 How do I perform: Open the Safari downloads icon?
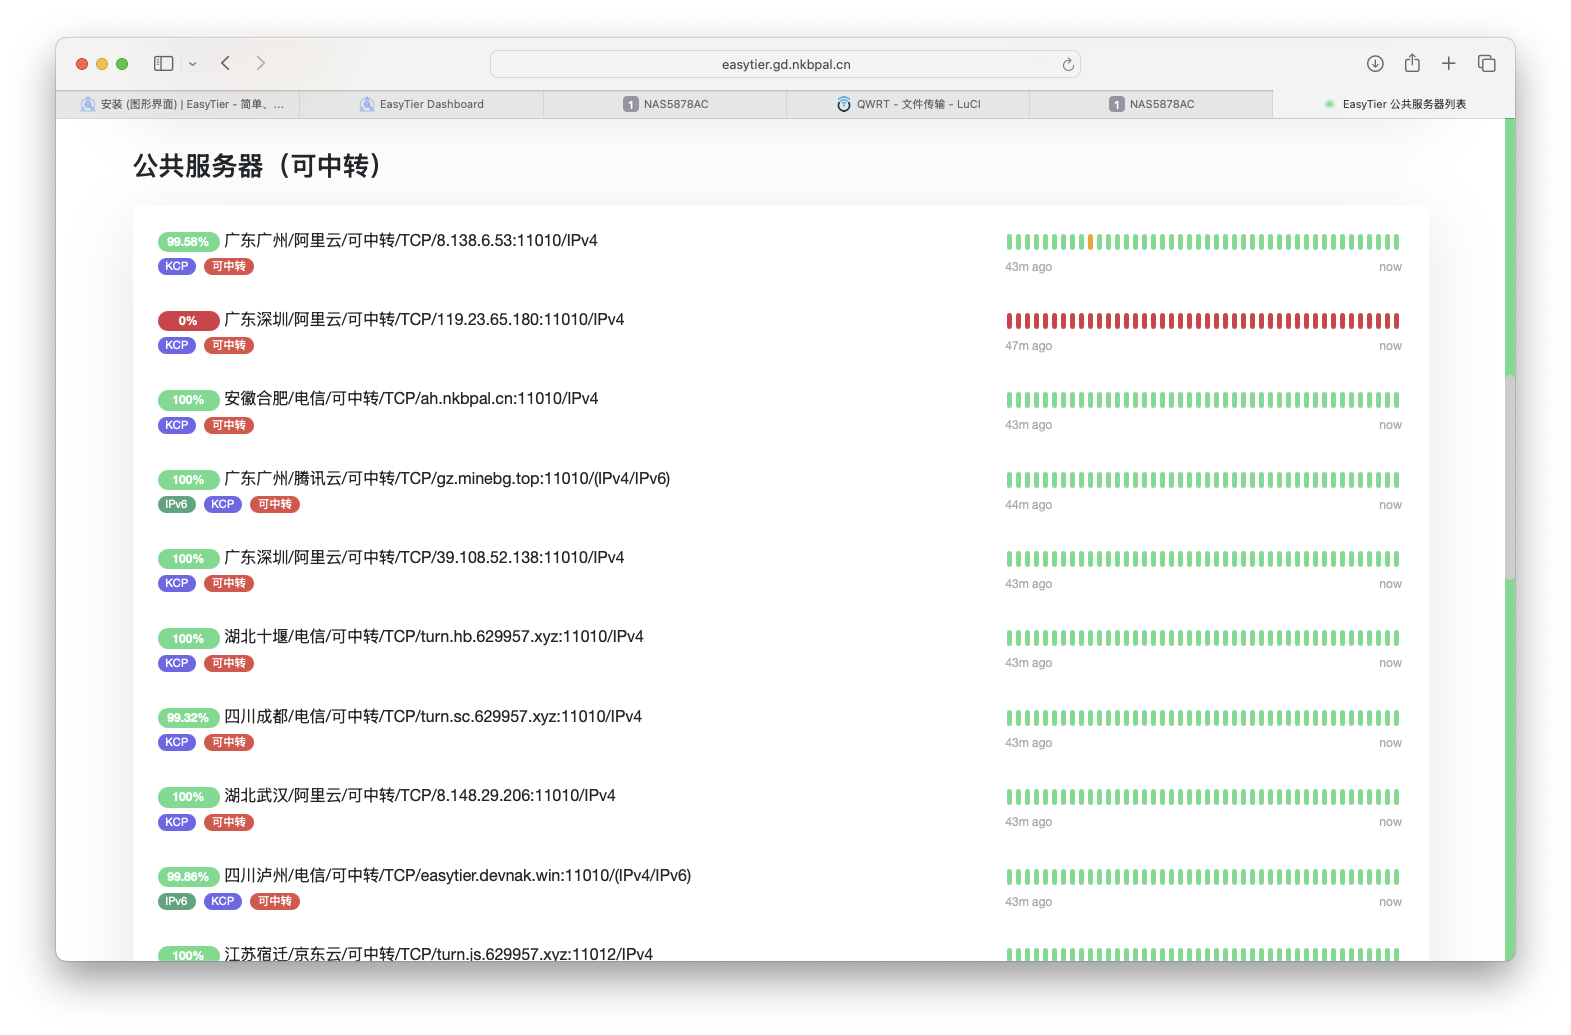[1375, 64]
